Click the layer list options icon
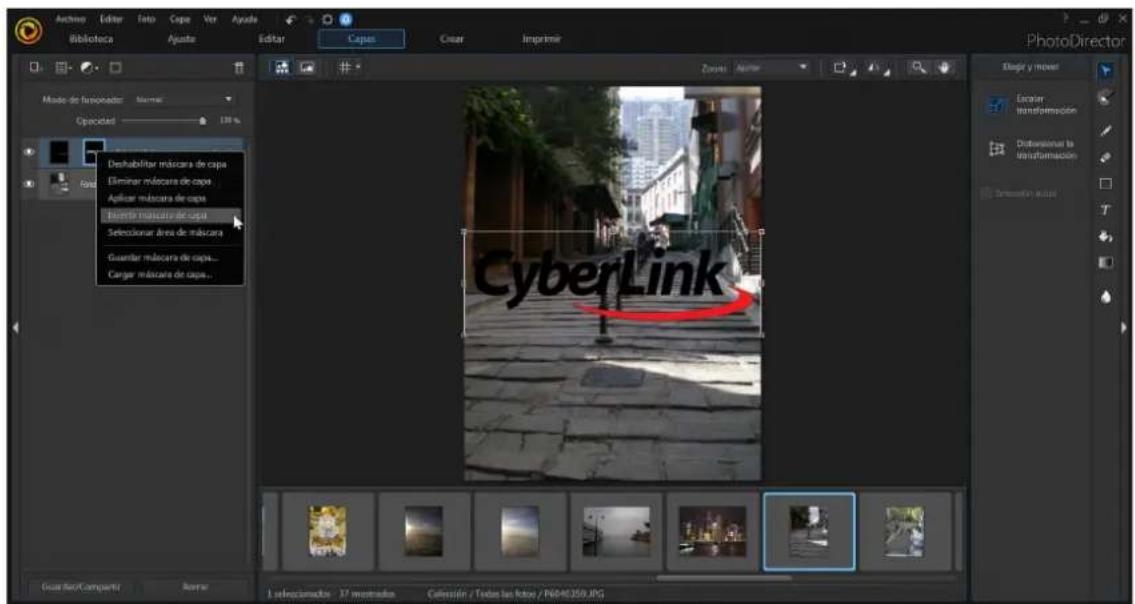The width and height of the screenshot is (1135, 604). click(63, 67)
